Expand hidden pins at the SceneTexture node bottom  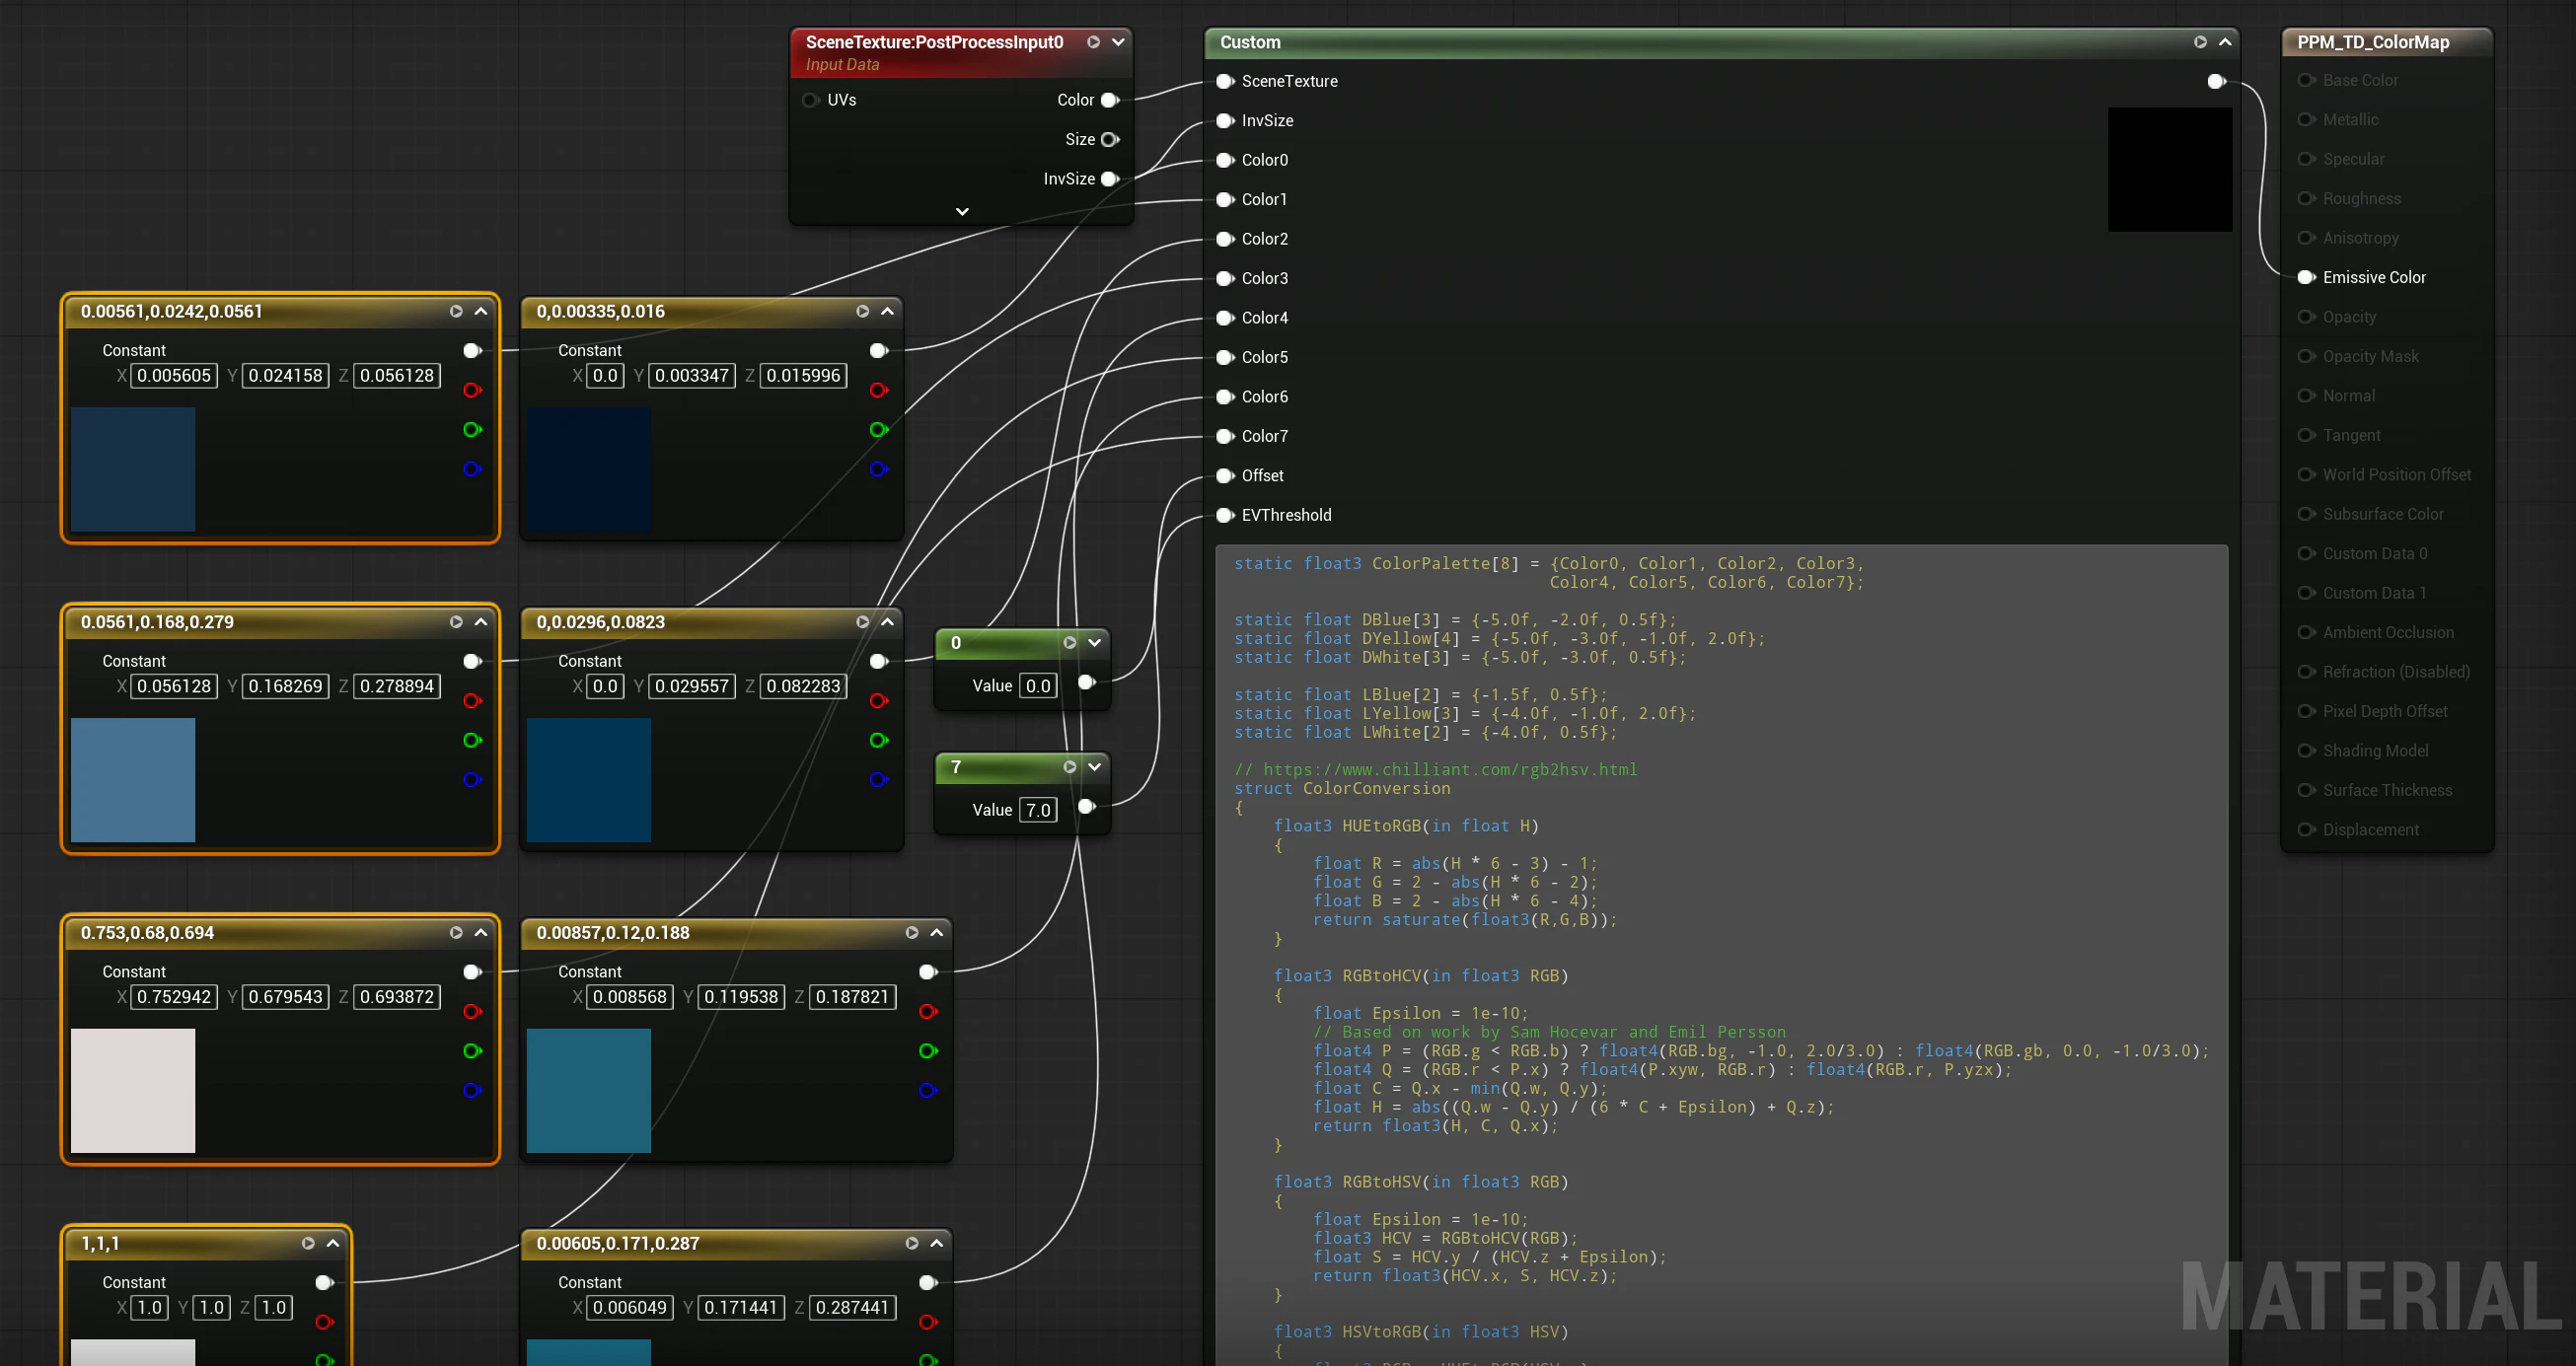(962, 211)
